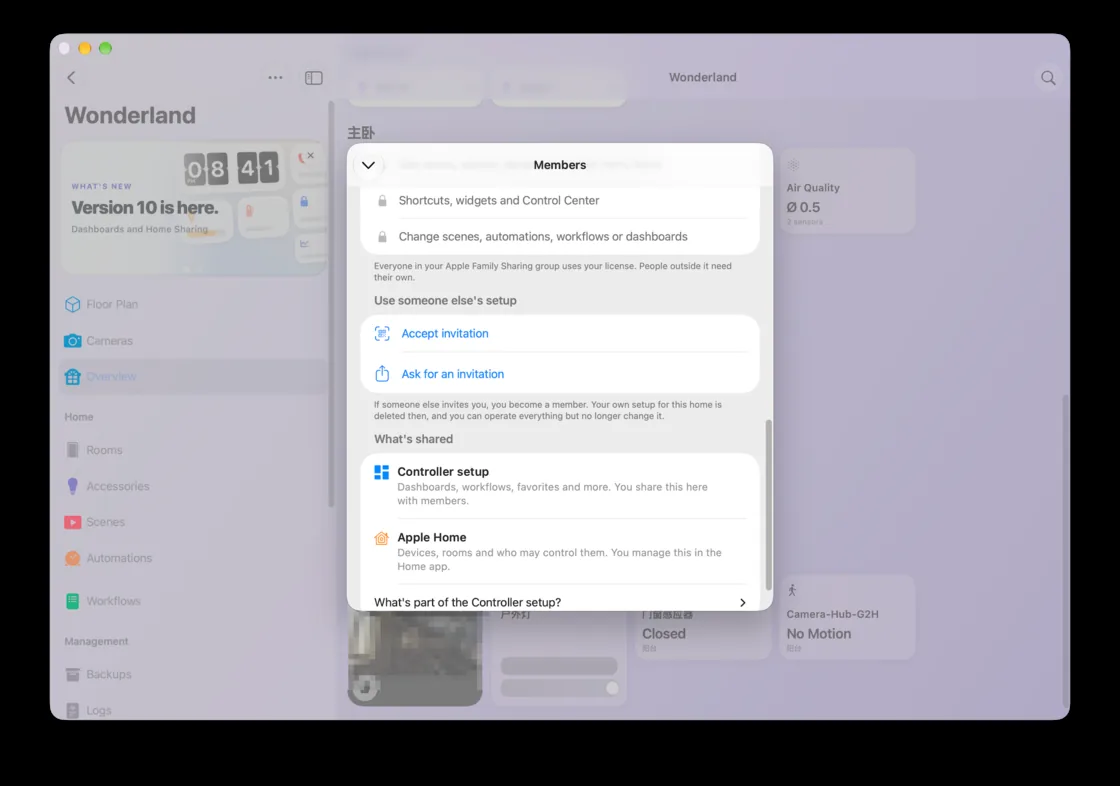Click the Controller setup dashboard icon

(x=381, y=472)
